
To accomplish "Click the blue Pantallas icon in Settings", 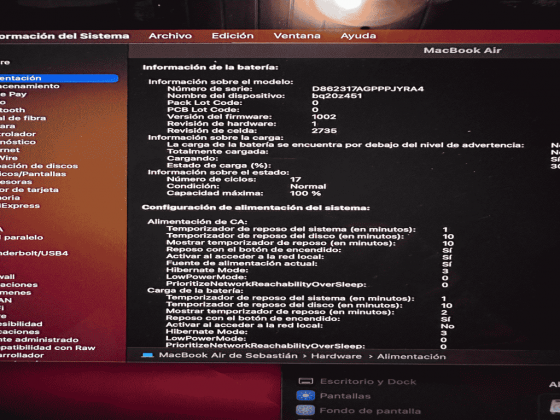I will 305,396.
